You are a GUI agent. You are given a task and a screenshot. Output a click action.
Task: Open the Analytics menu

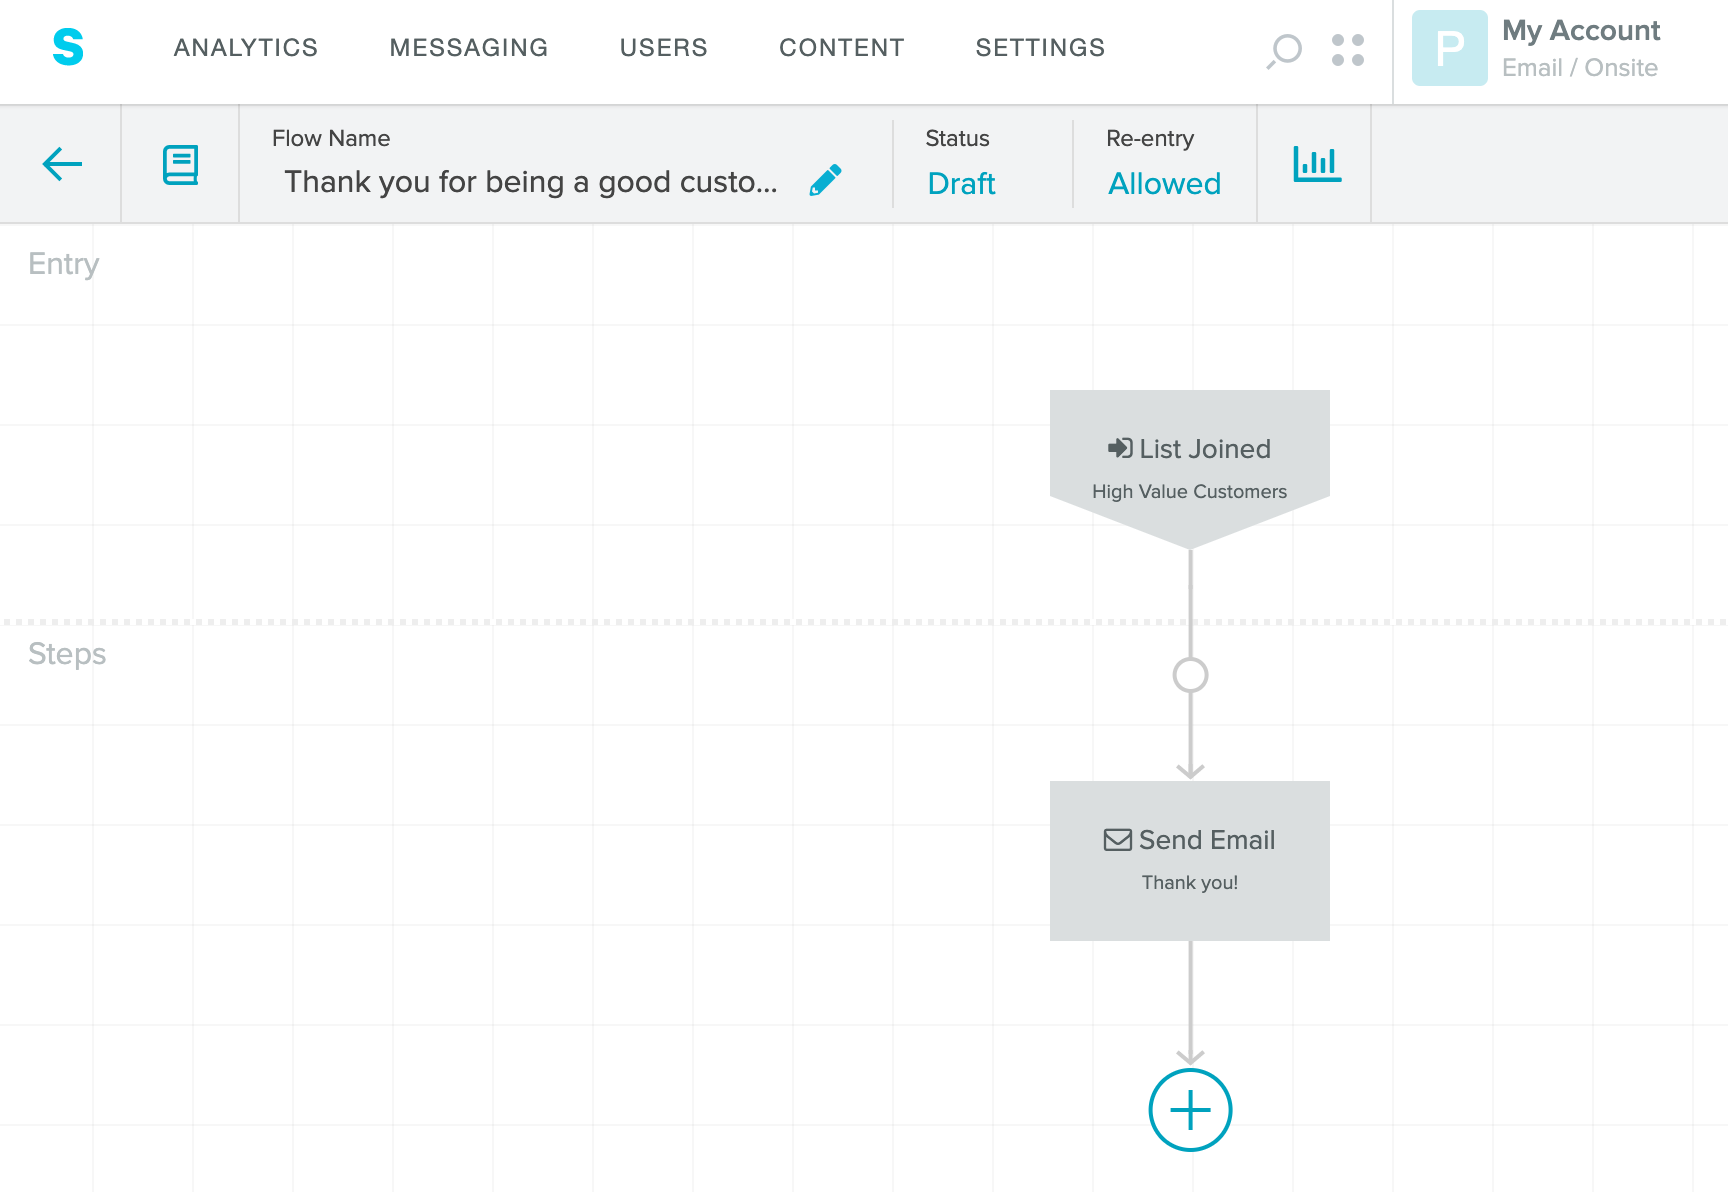pyautogui.click(x=246, y=48)
